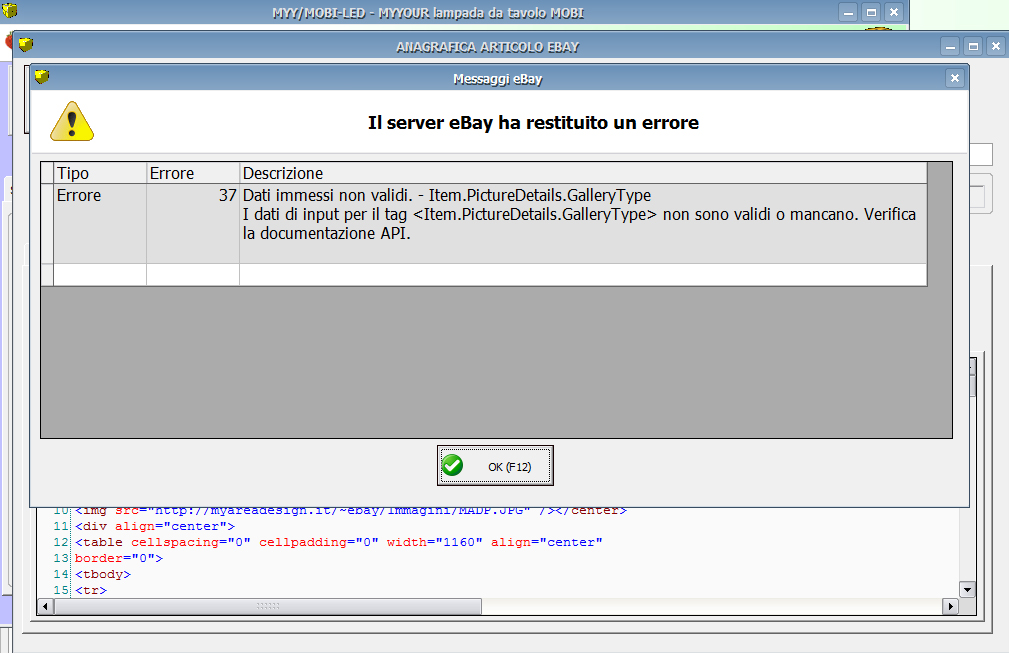Viewport: 1009px width, 653px height.
Task: Click the Descrizione column header
Action: point(583,173)
